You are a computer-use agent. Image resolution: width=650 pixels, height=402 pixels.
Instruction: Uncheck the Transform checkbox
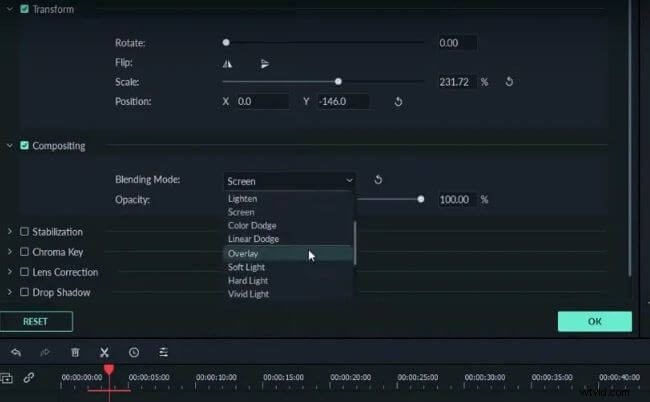point(24,9)
